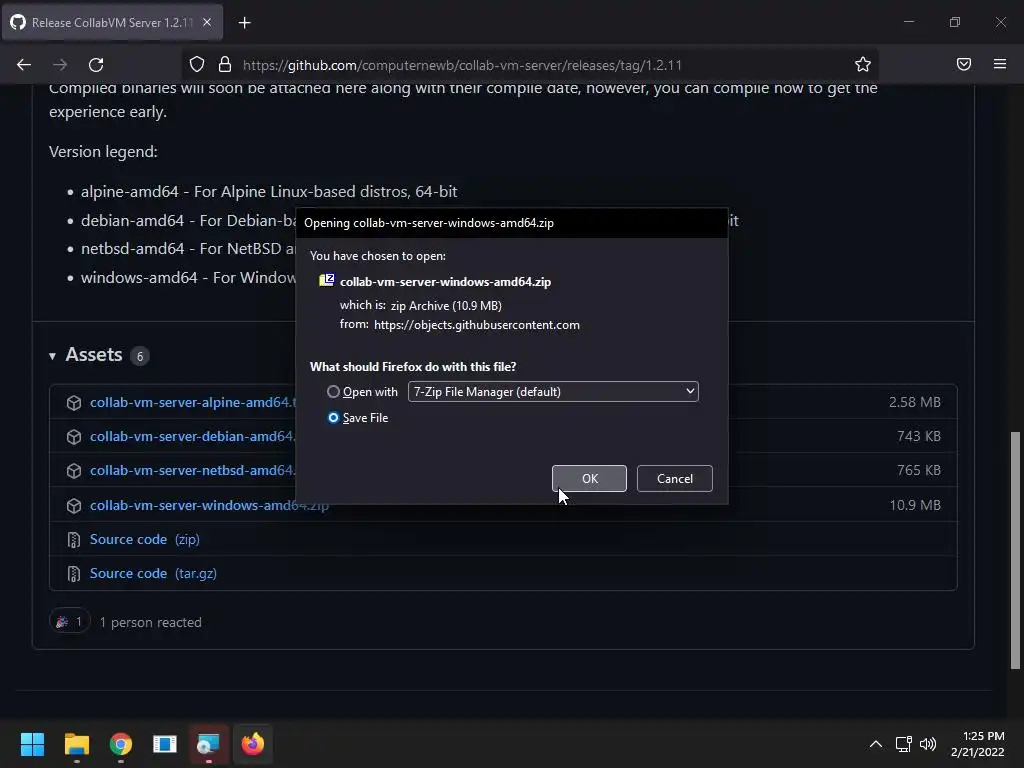Click the forward navigation arrow
The width and height of the screenshot is (1024, 768).
coord(60,65)
